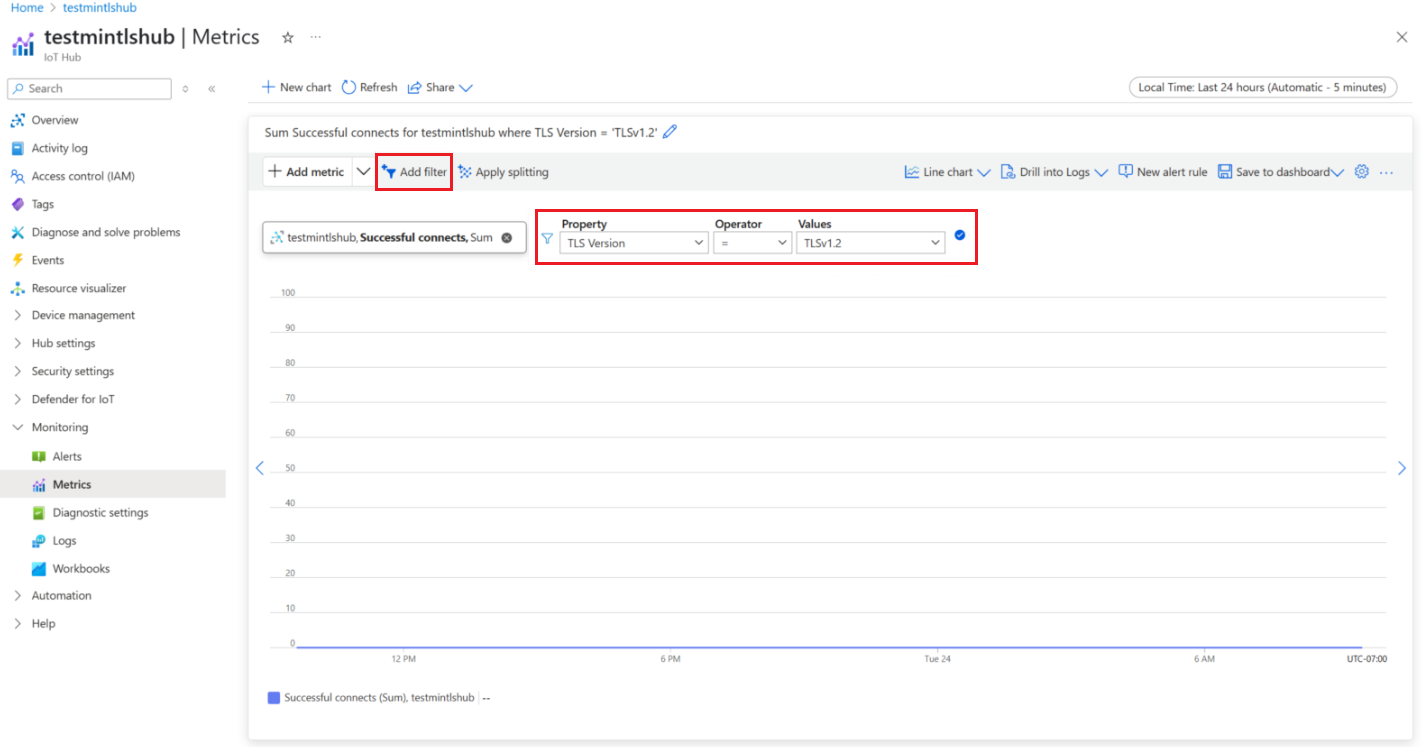Create a new chart
This screenshot has height=747, width=1421.
(x=295, y=87)
